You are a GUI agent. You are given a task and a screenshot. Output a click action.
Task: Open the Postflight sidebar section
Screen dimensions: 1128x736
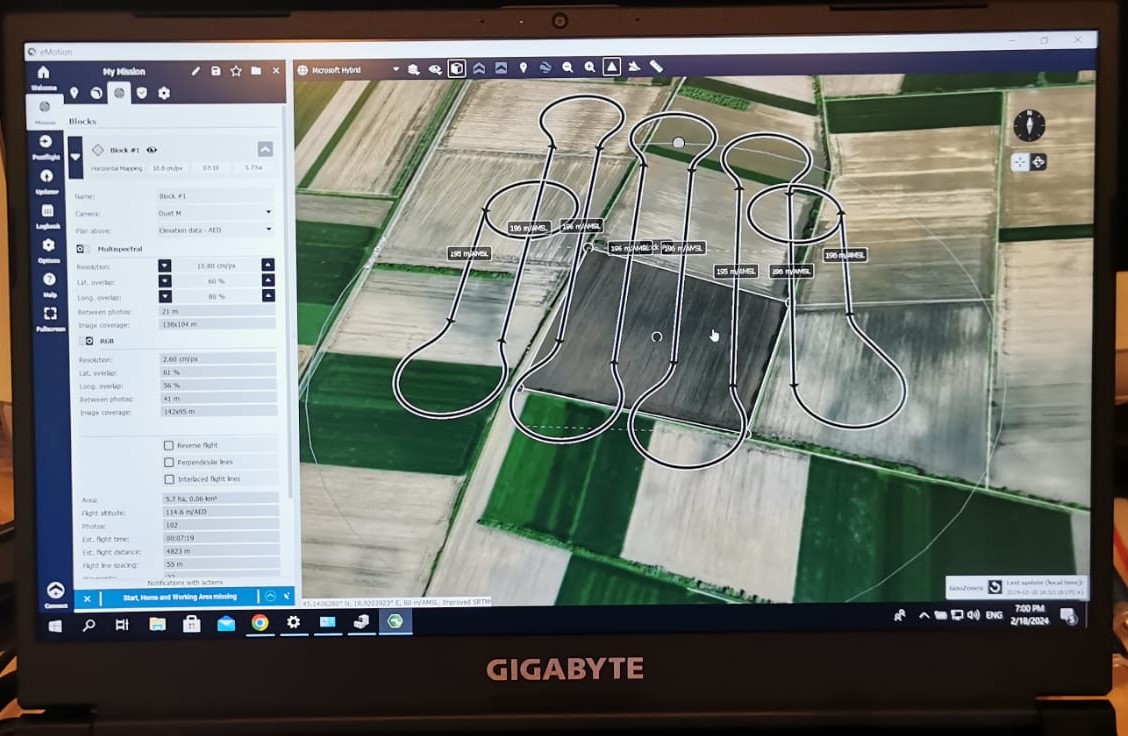(46, 147)
